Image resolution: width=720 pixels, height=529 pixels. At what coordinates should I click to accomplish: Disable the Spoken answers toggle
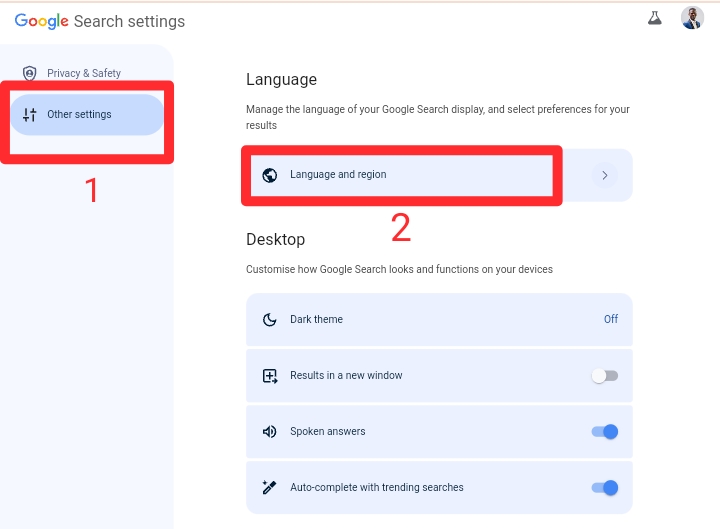(x=605, y=432)
